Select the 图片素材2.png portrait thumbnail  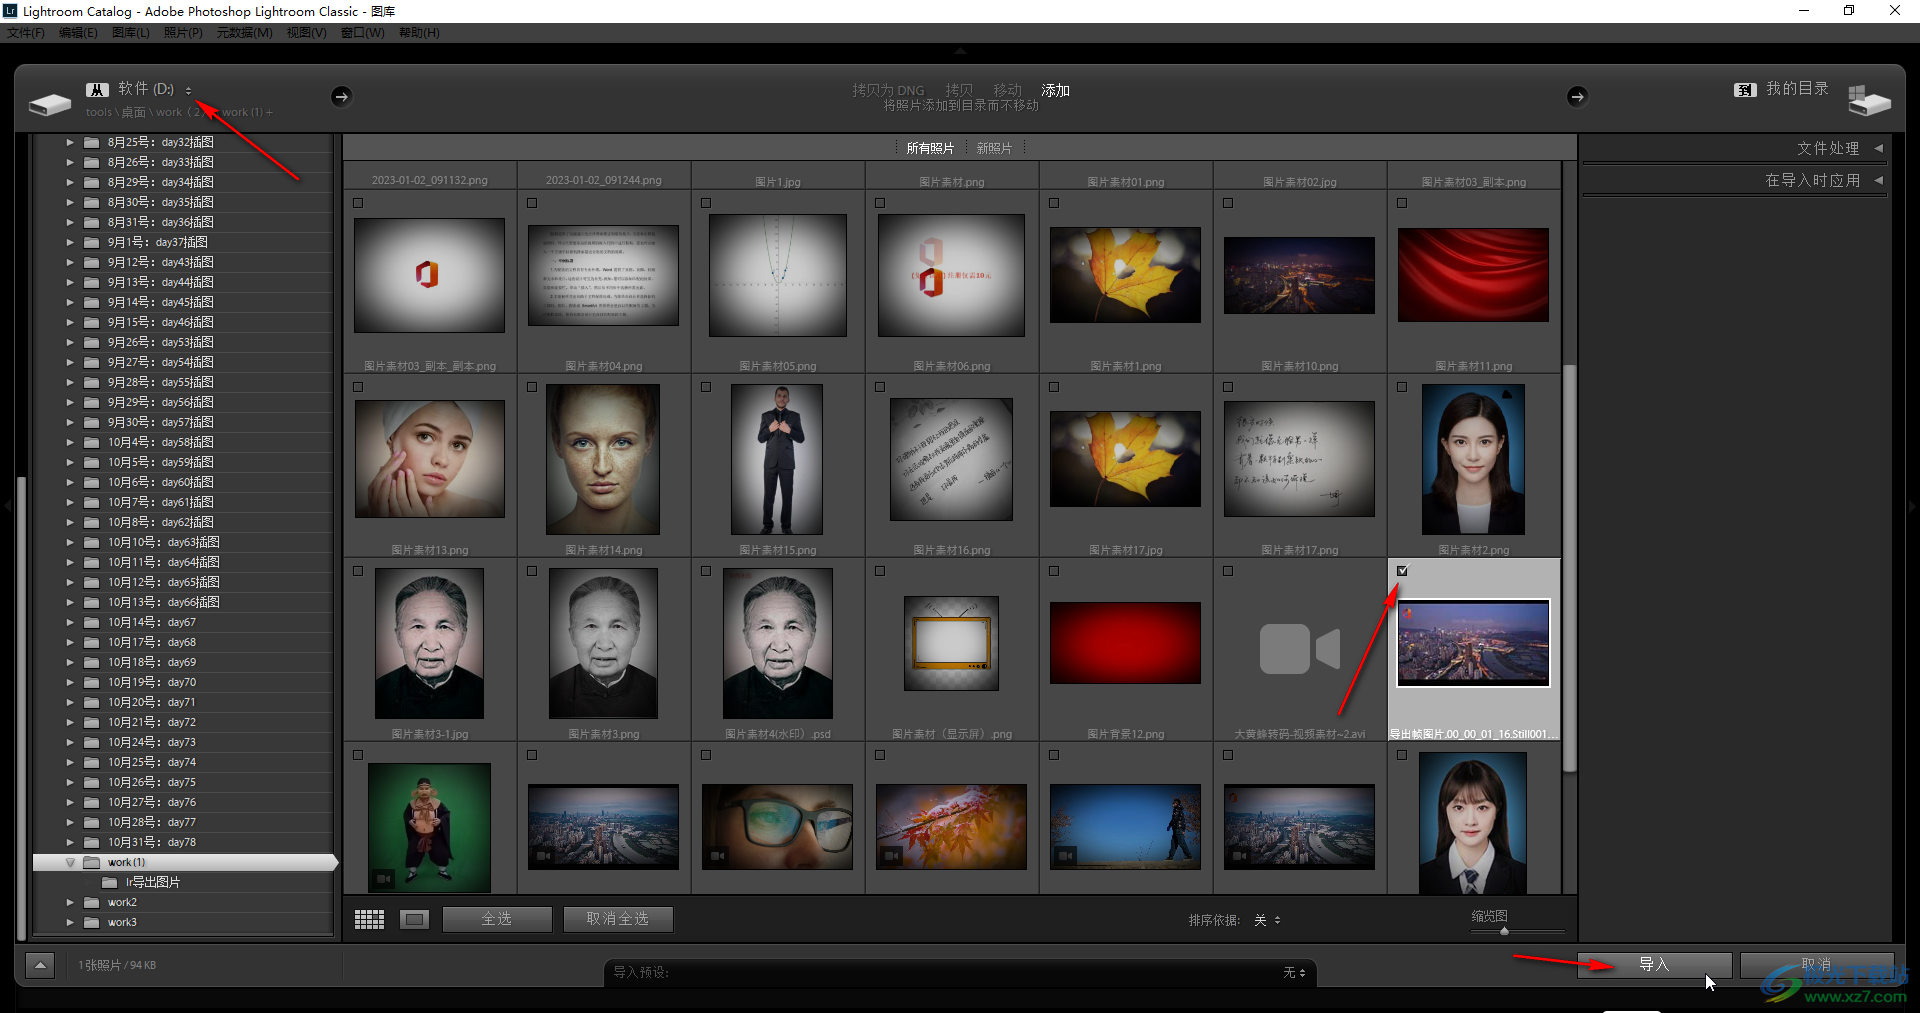click(1473, 459)
